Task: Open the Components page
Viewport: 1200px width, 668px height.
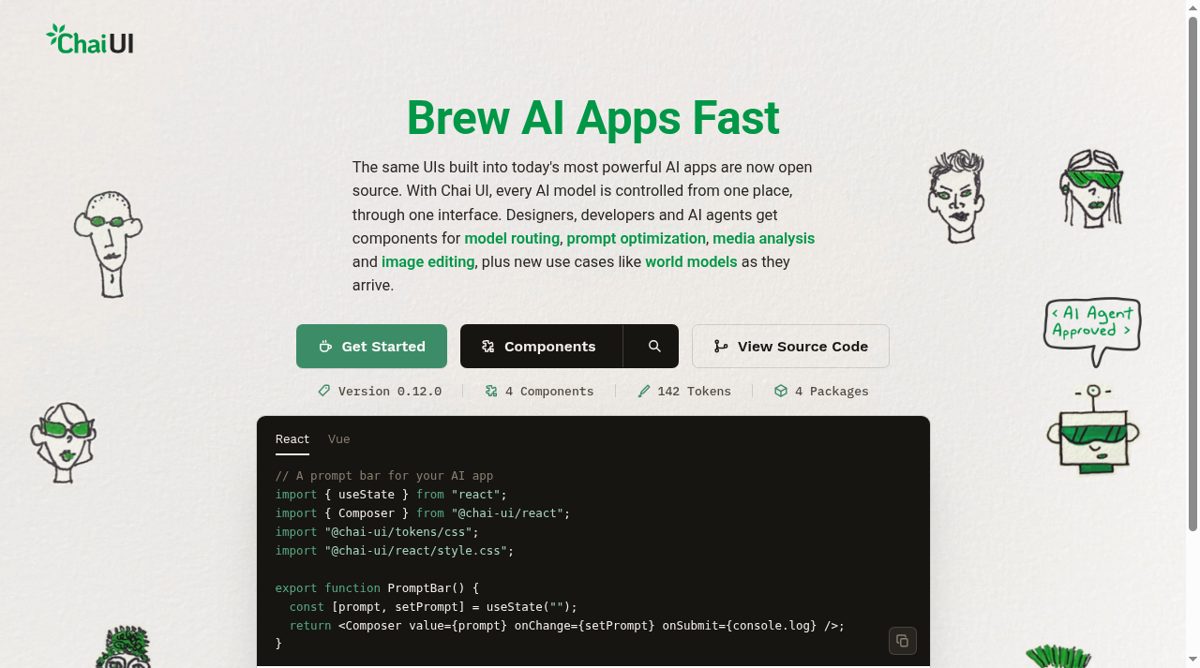Action: (541, 346)
